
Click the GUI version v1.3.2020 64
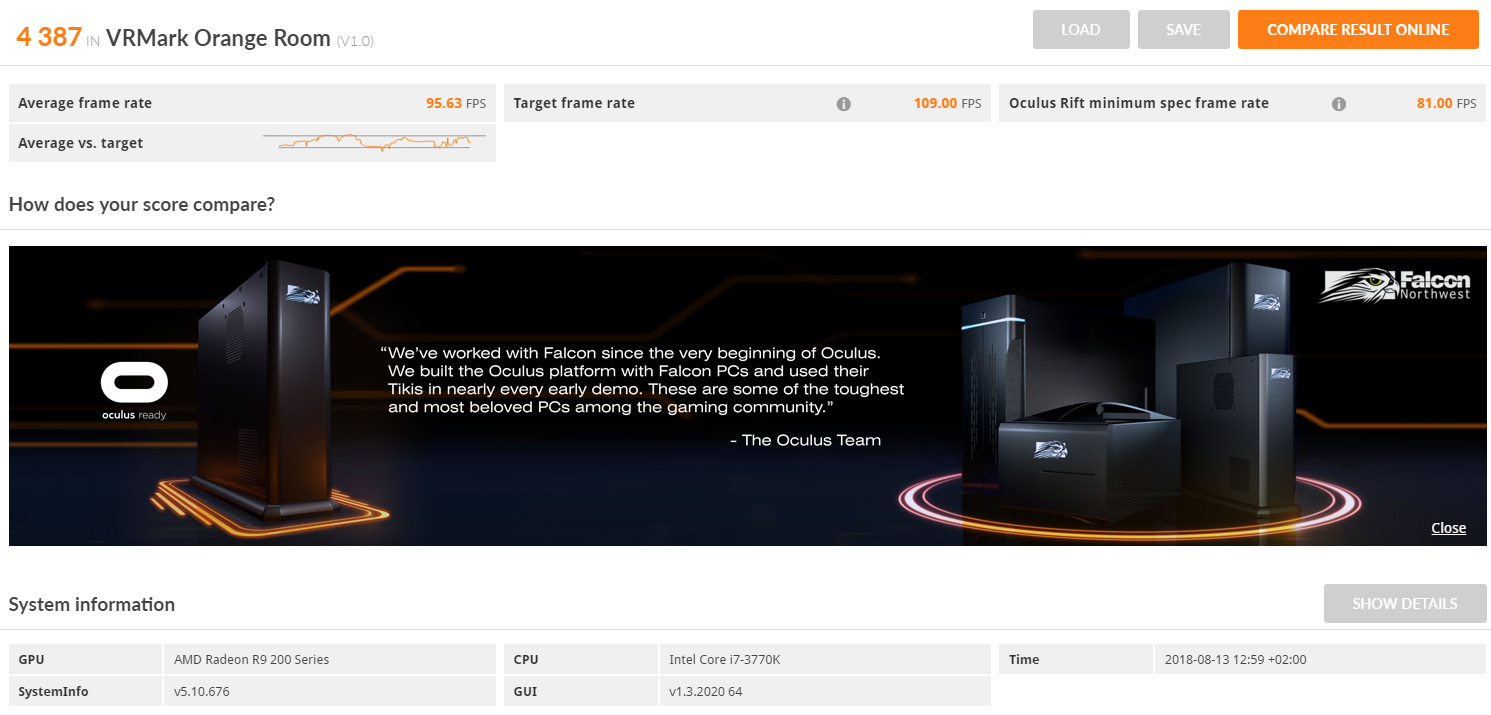(x=706, y=691)
